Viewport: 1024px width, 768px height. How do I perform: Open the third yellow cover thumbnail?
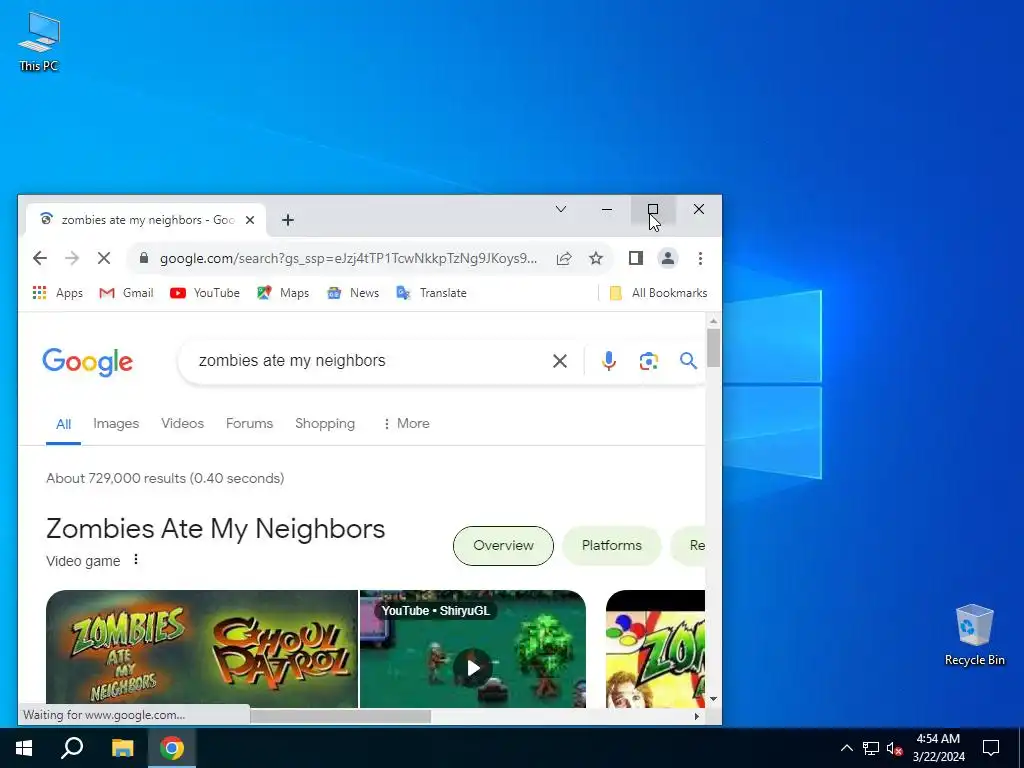pos(655,649)
